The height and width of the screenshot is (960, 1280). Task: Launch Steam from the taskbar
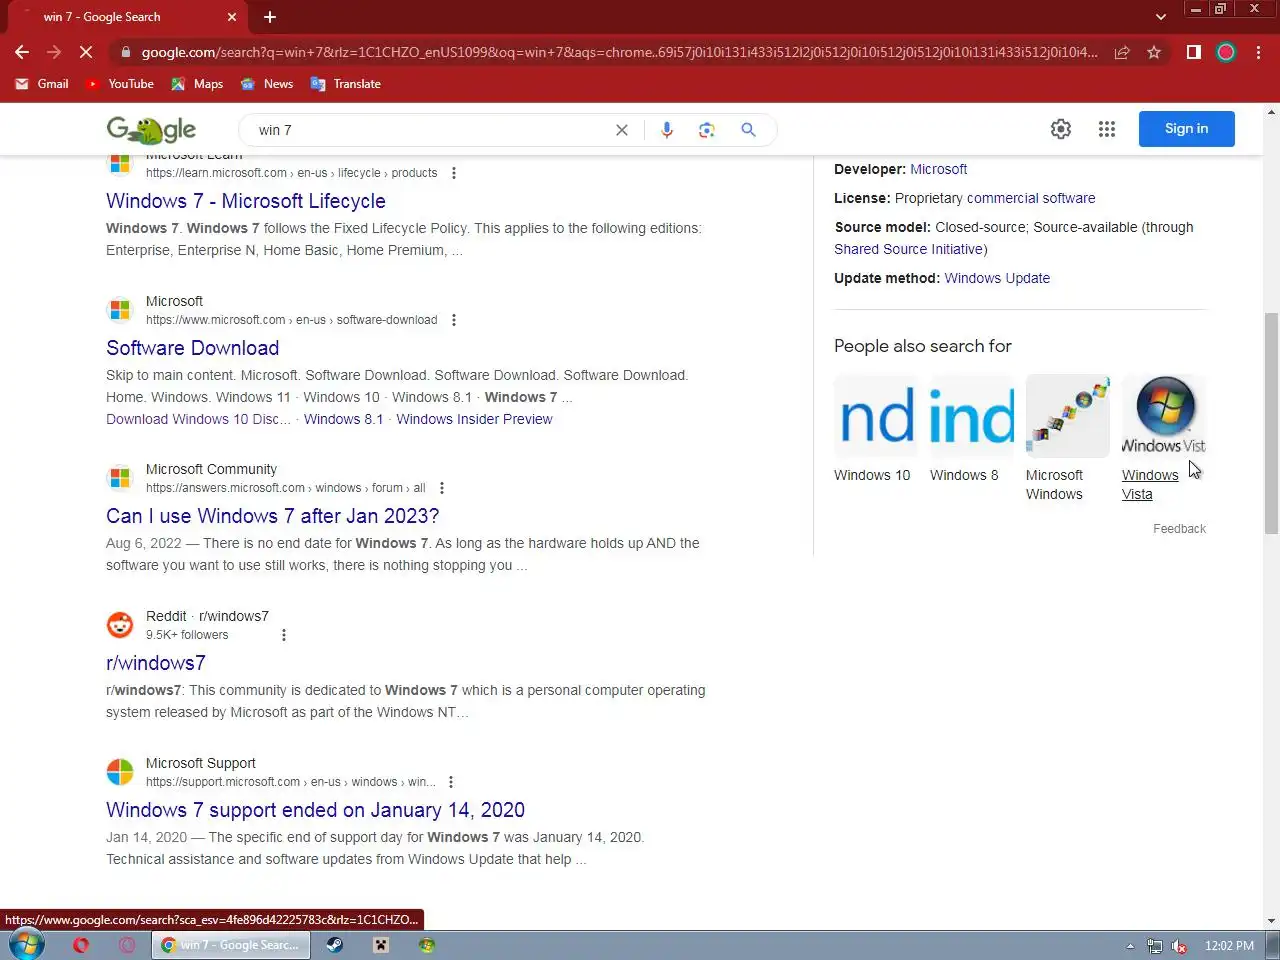coord(335,945)
